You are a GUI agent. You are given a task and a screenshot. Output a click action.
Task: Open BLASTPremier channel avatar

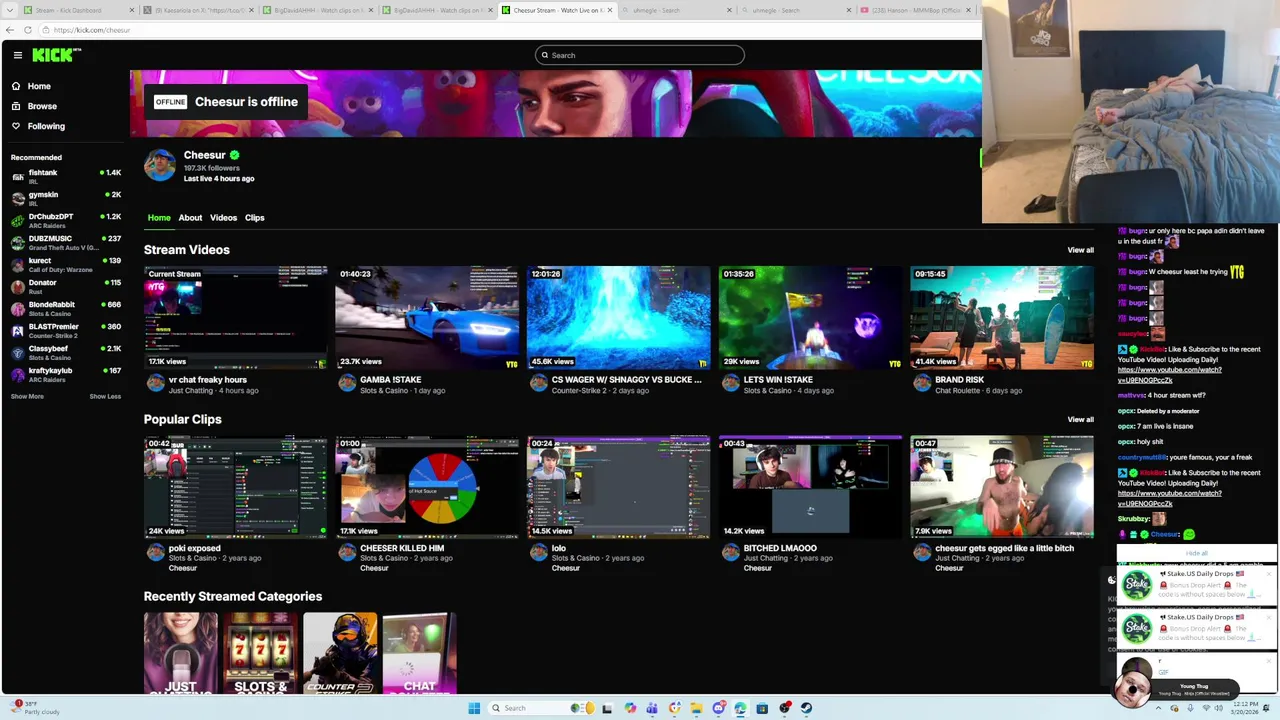[17, 330]
